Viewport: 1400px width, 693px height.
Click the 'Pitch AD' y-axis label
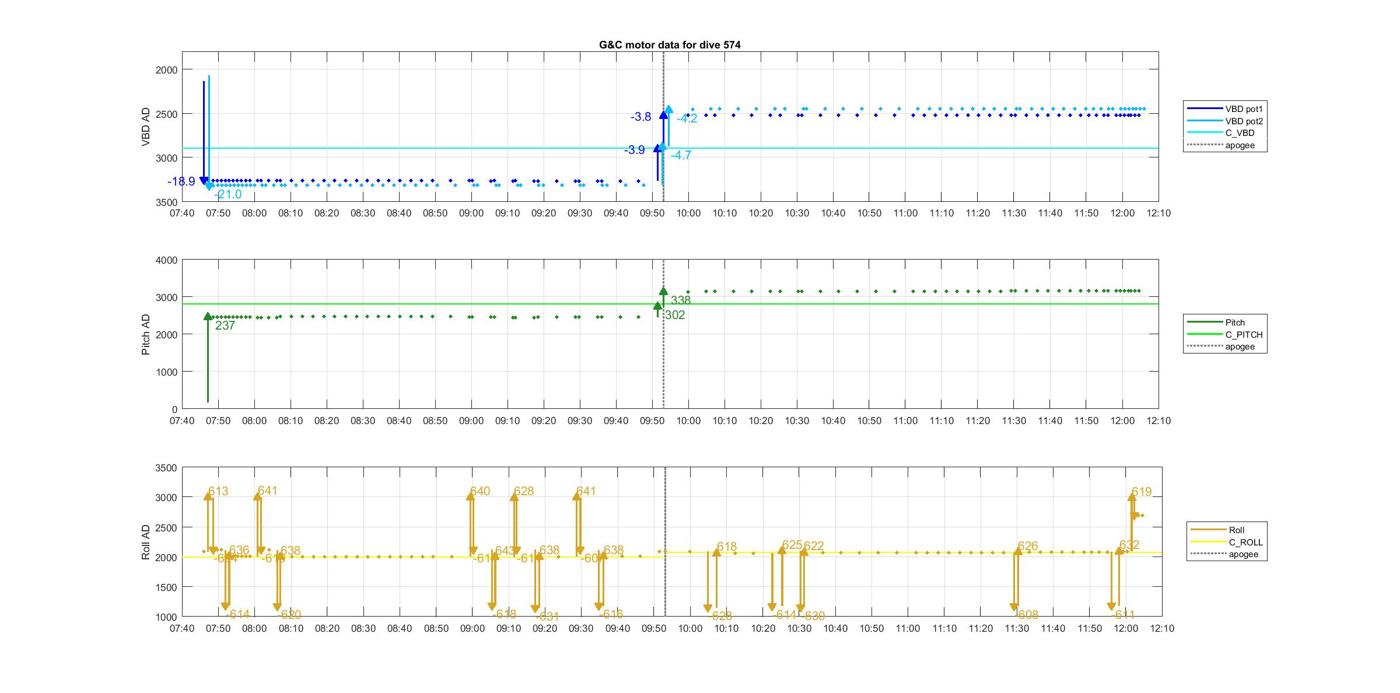point(147,335)
